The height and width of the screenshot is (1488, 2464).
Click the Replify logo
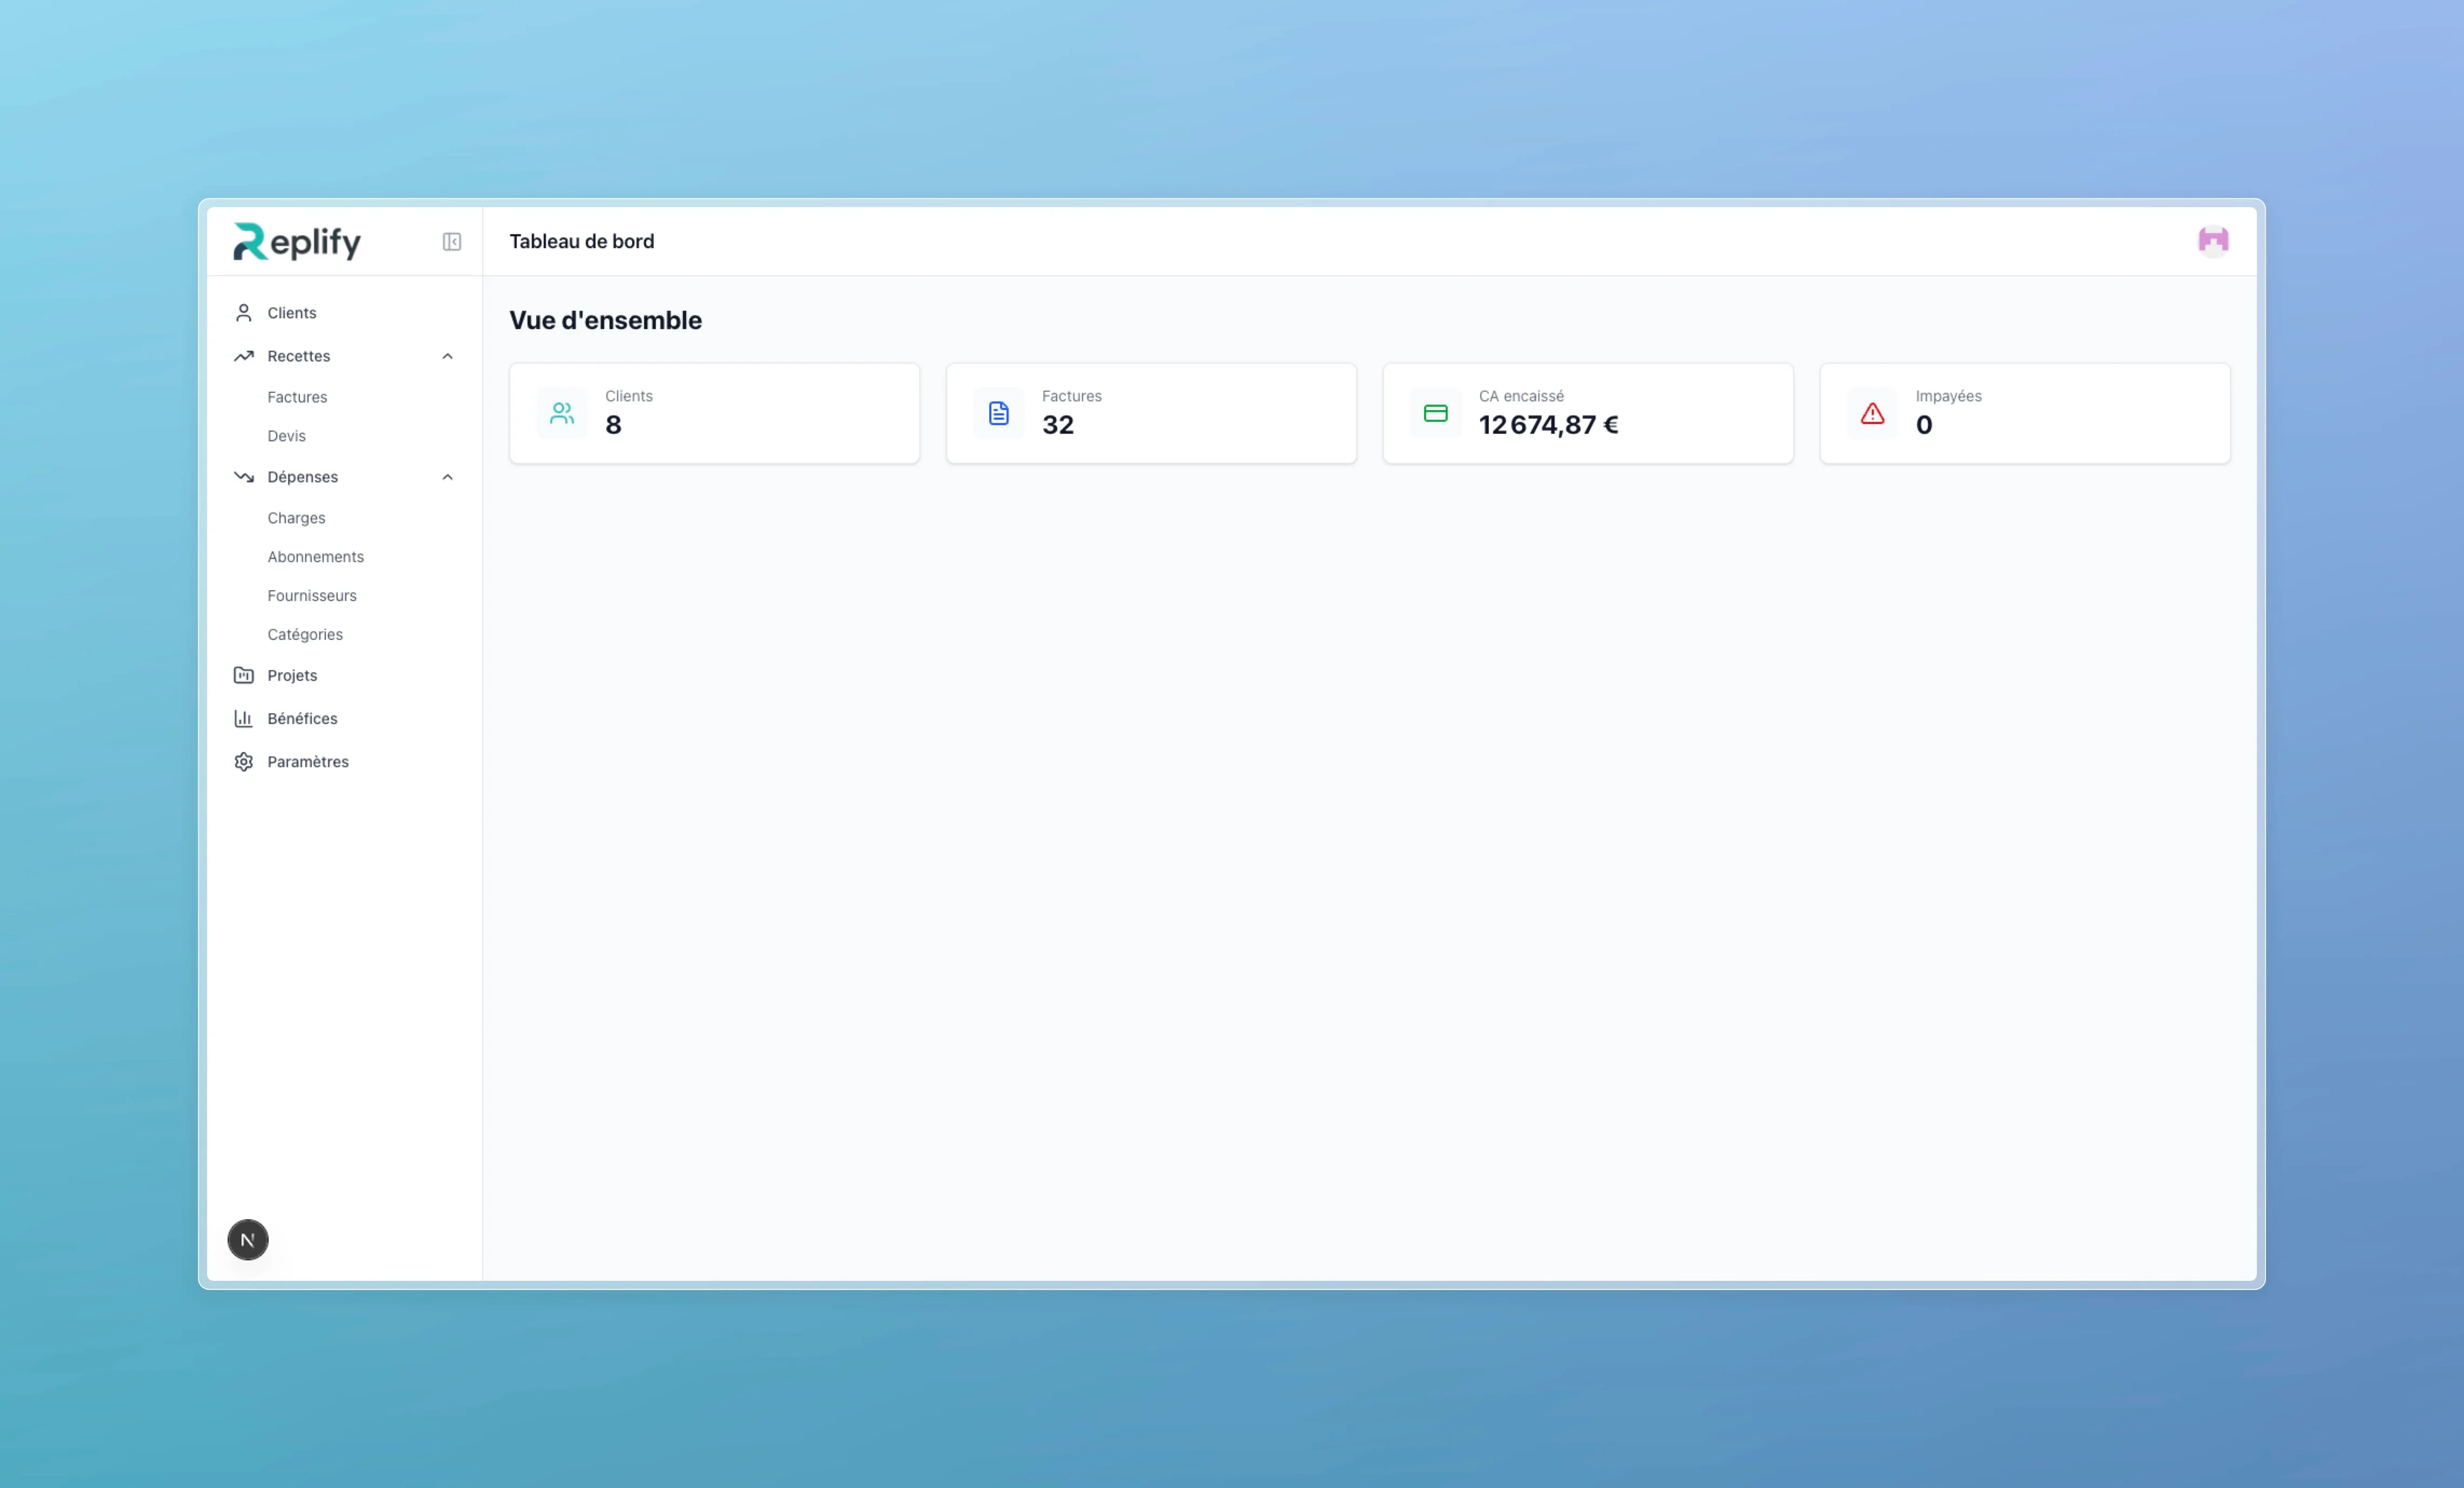(297, 242)
